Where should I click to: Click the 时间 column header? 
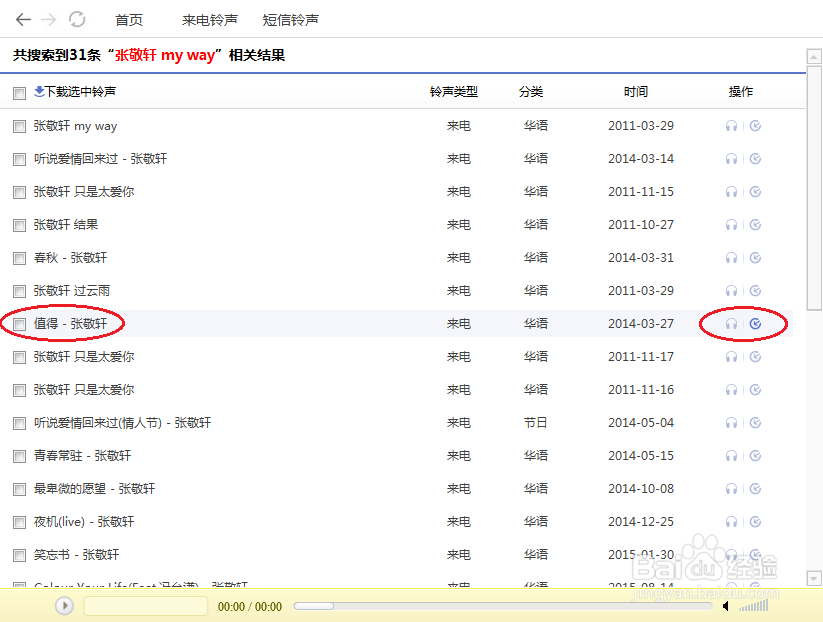(x=636, y=92)
